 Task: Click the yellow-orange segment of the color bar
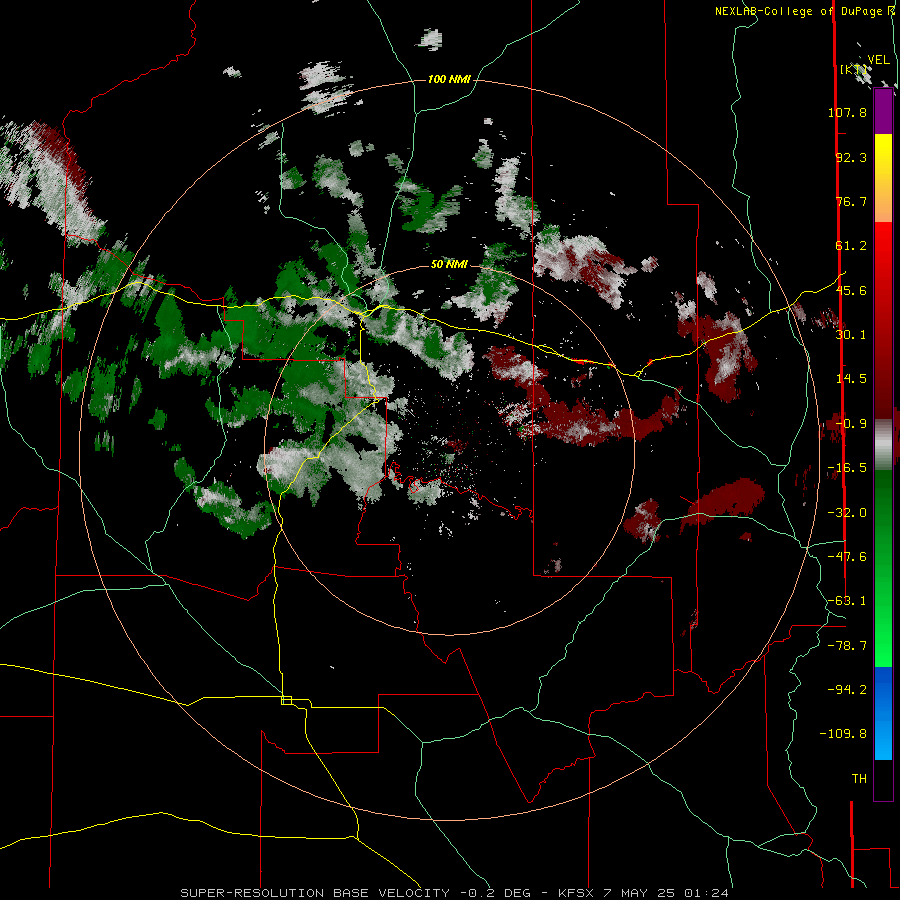coord(883,178)
